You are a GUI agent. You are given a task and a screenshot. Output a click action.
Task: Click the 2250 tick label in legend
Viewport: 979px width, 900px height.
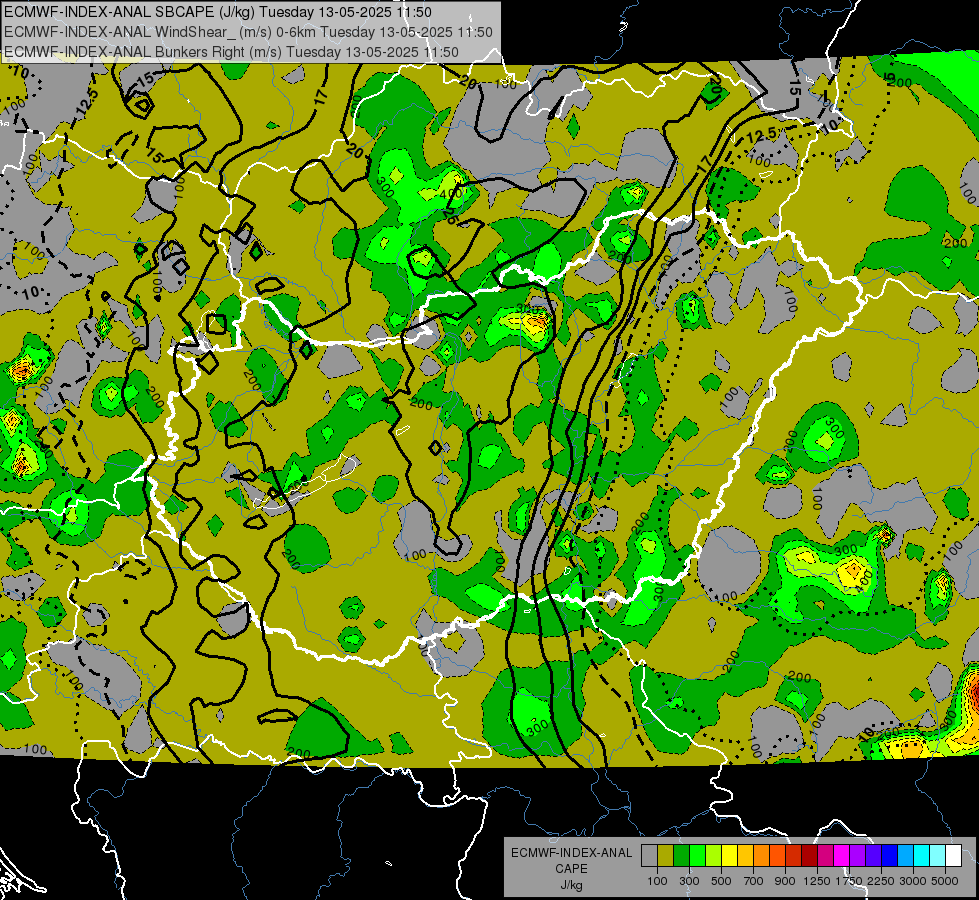tap(881, 881)
